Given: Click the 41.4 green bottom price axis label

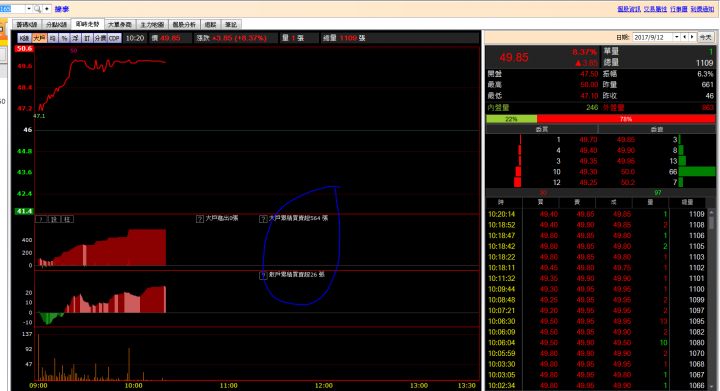Looking at the screenshot, I should click(24, 211).
